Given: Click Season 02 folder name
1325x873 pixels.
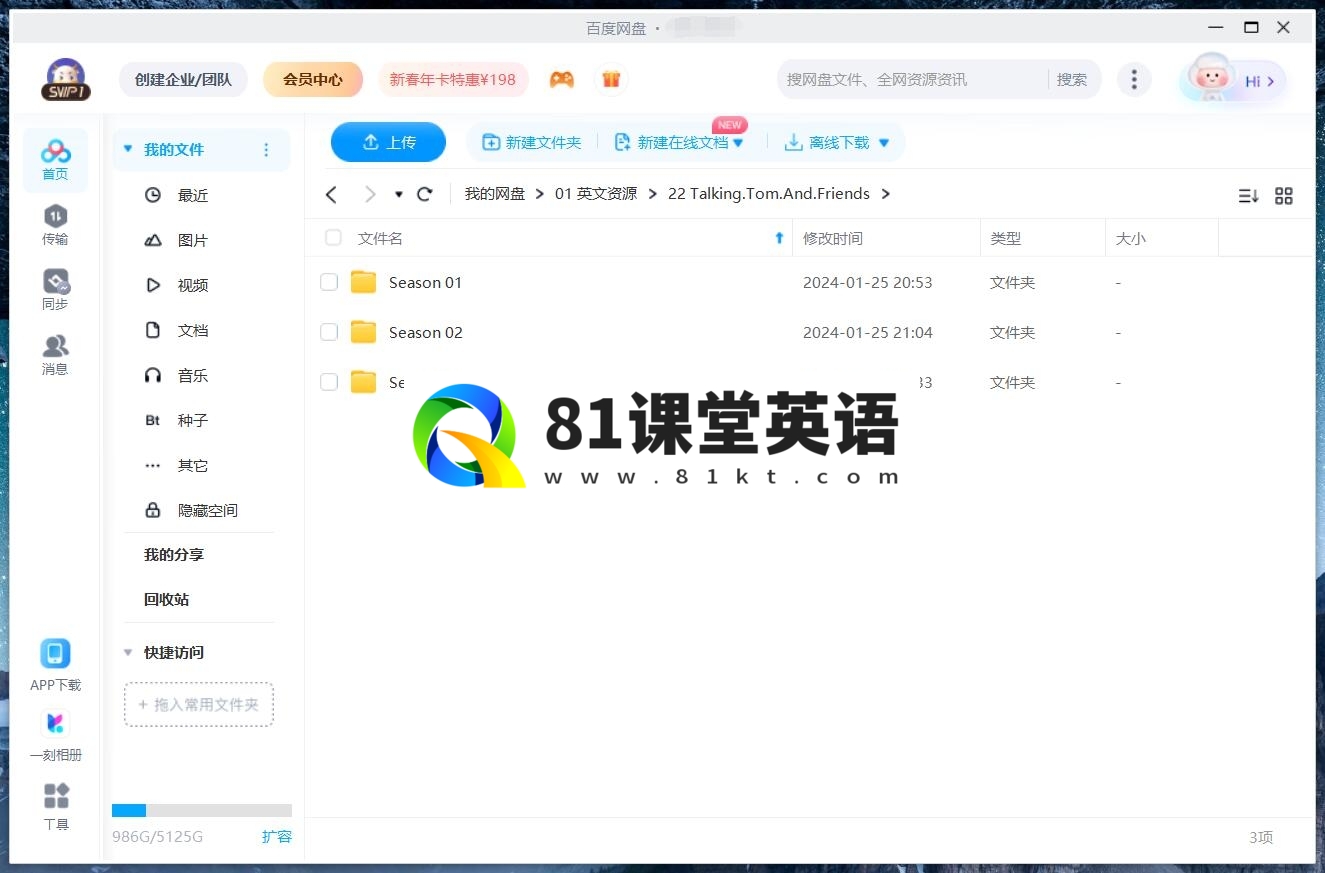Looking at the screenshot, I should 426,332.
